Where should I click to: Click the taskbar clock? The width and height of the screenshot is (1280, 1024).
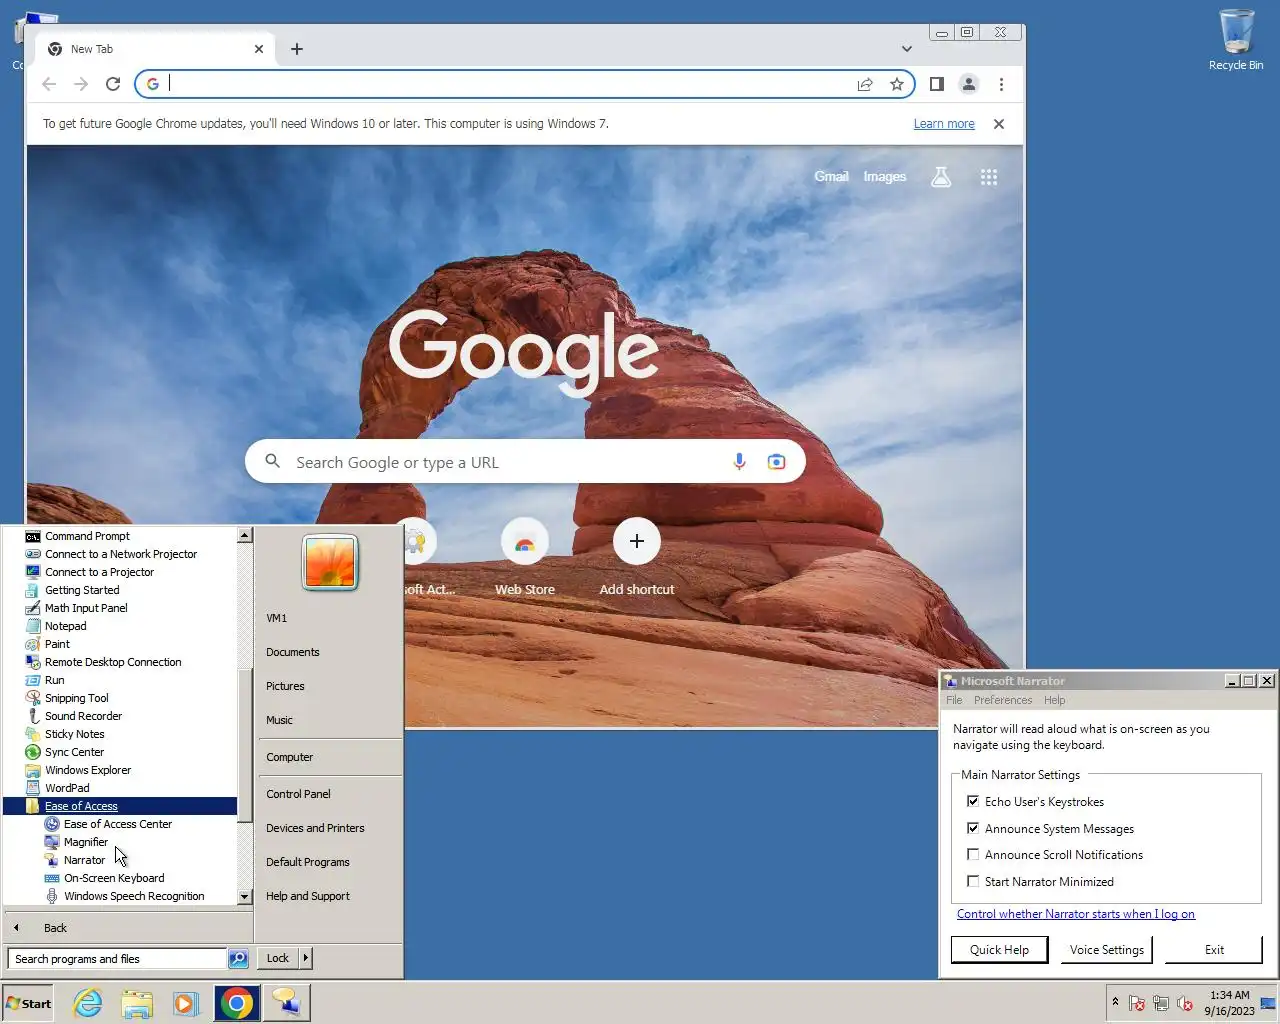click(x=1229, y=1003)
